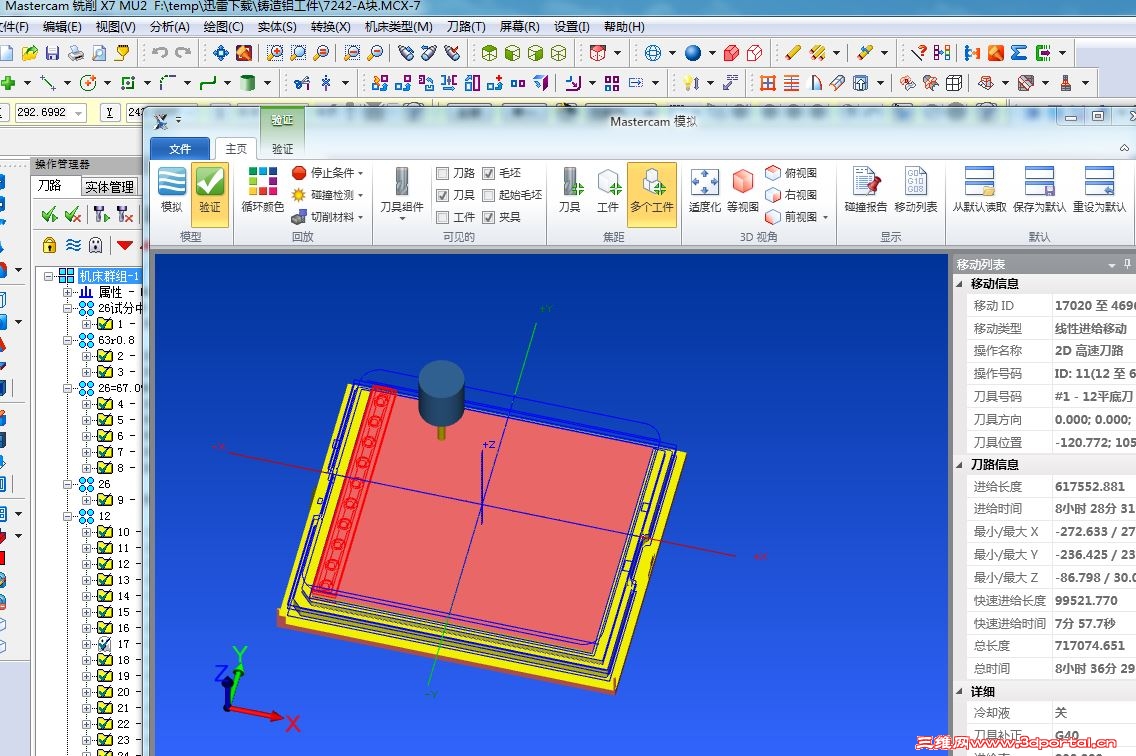
Task: Switch to 前视图 front view
Action: tap(792, 216)
